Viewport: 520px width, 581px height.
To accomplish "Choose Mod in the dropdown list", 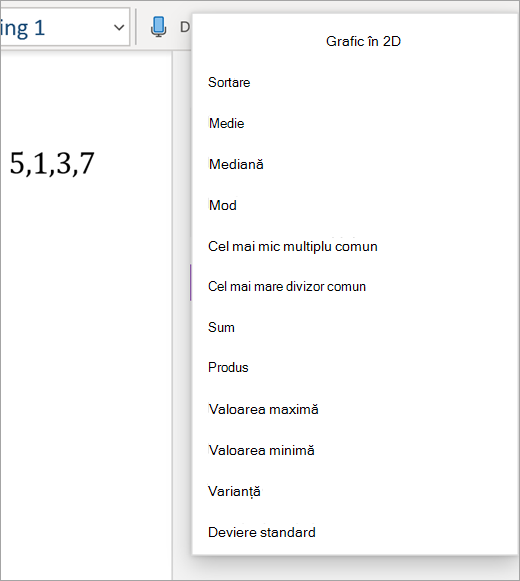I will click(222, 205).
